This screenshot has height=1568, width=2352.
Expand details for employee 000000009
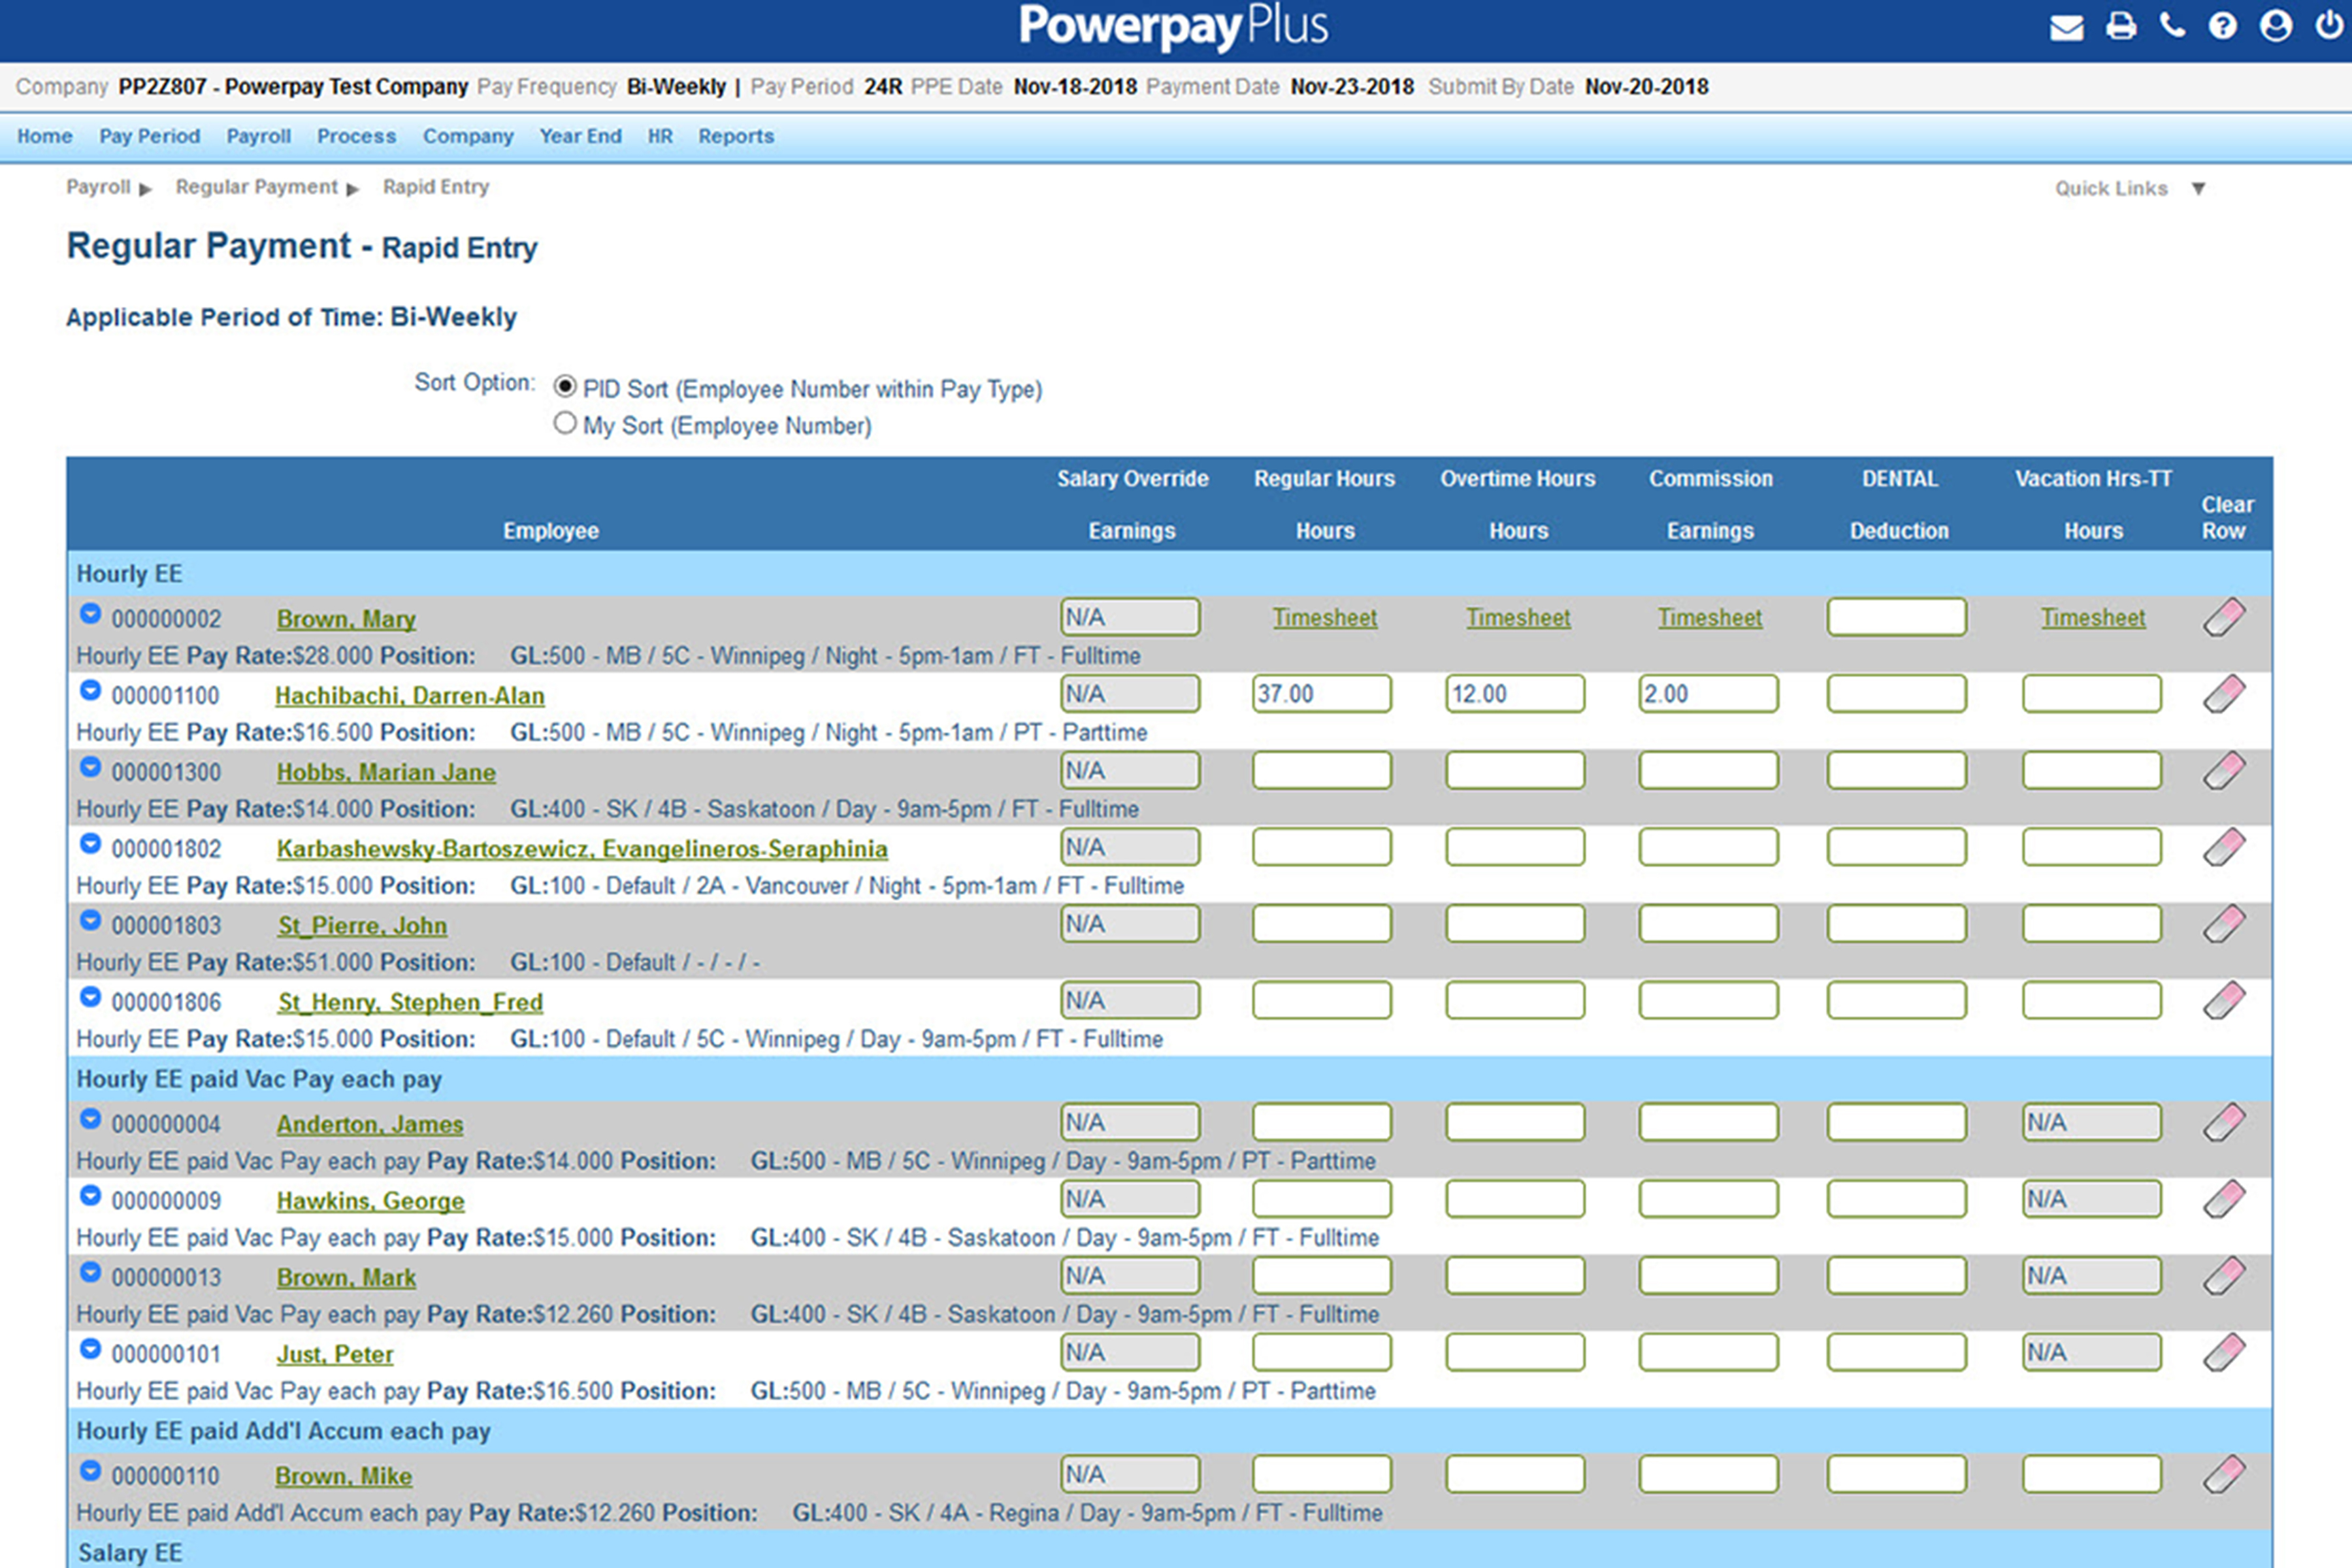tap(90, 1195)
